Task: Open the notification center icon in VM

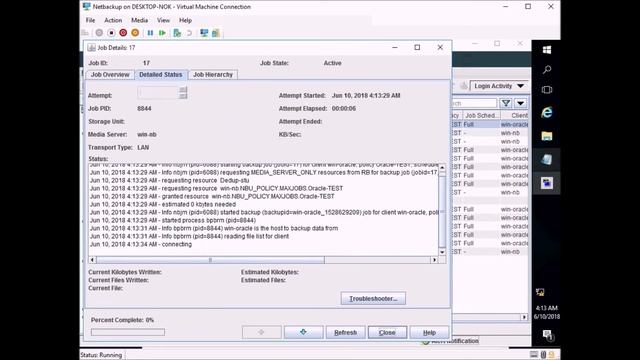Action: click(547, 335)
